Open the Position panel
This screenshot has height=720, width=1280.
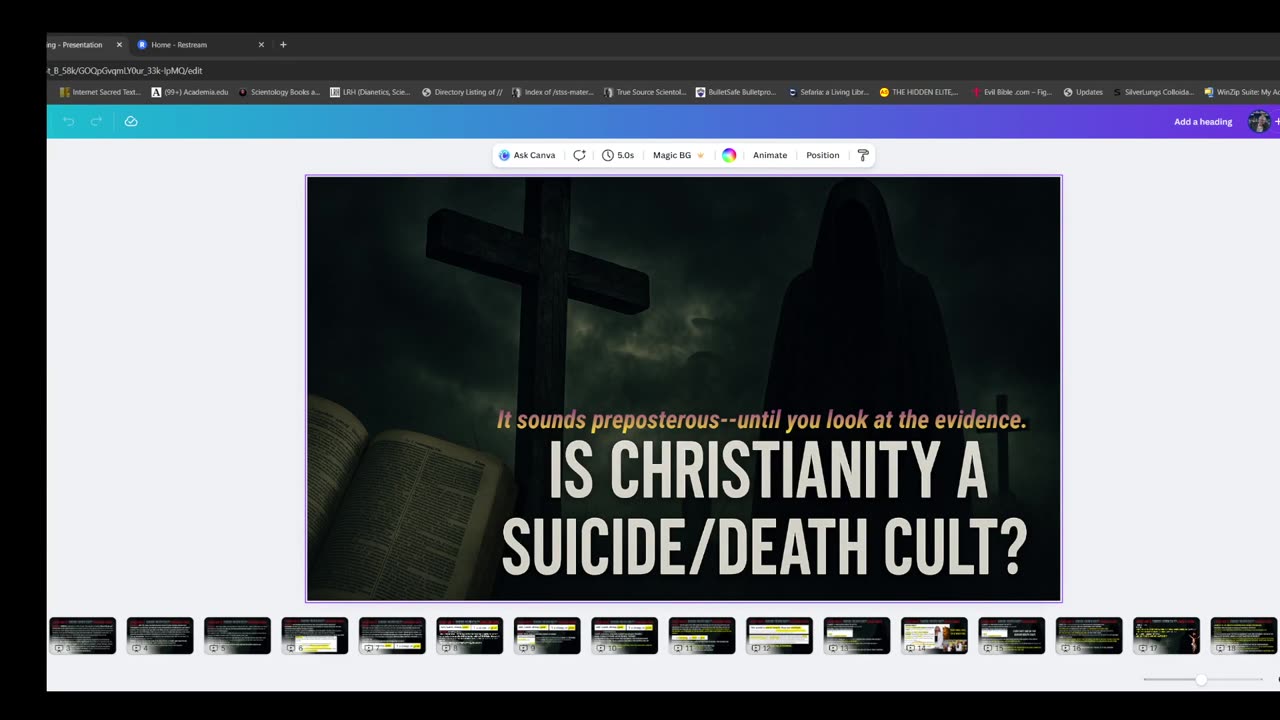pyautogui.click(x=822, y=155)
